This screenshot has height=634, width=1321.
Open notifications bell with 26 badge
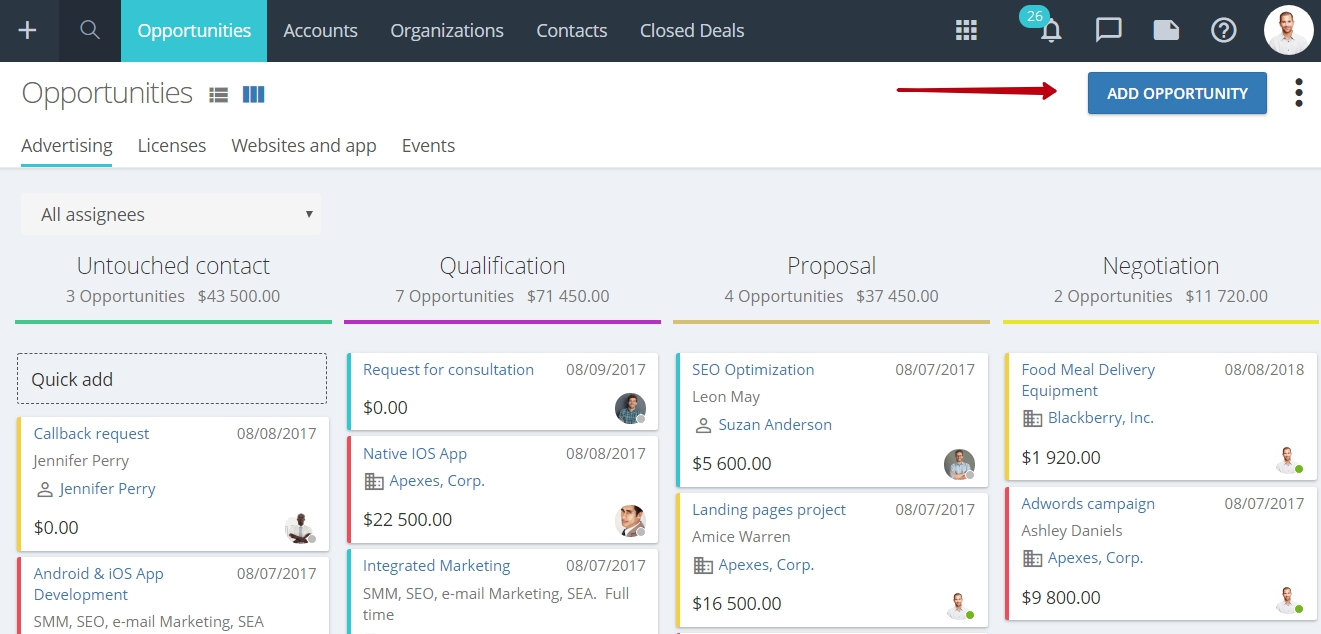click(x=1050, y=30)
